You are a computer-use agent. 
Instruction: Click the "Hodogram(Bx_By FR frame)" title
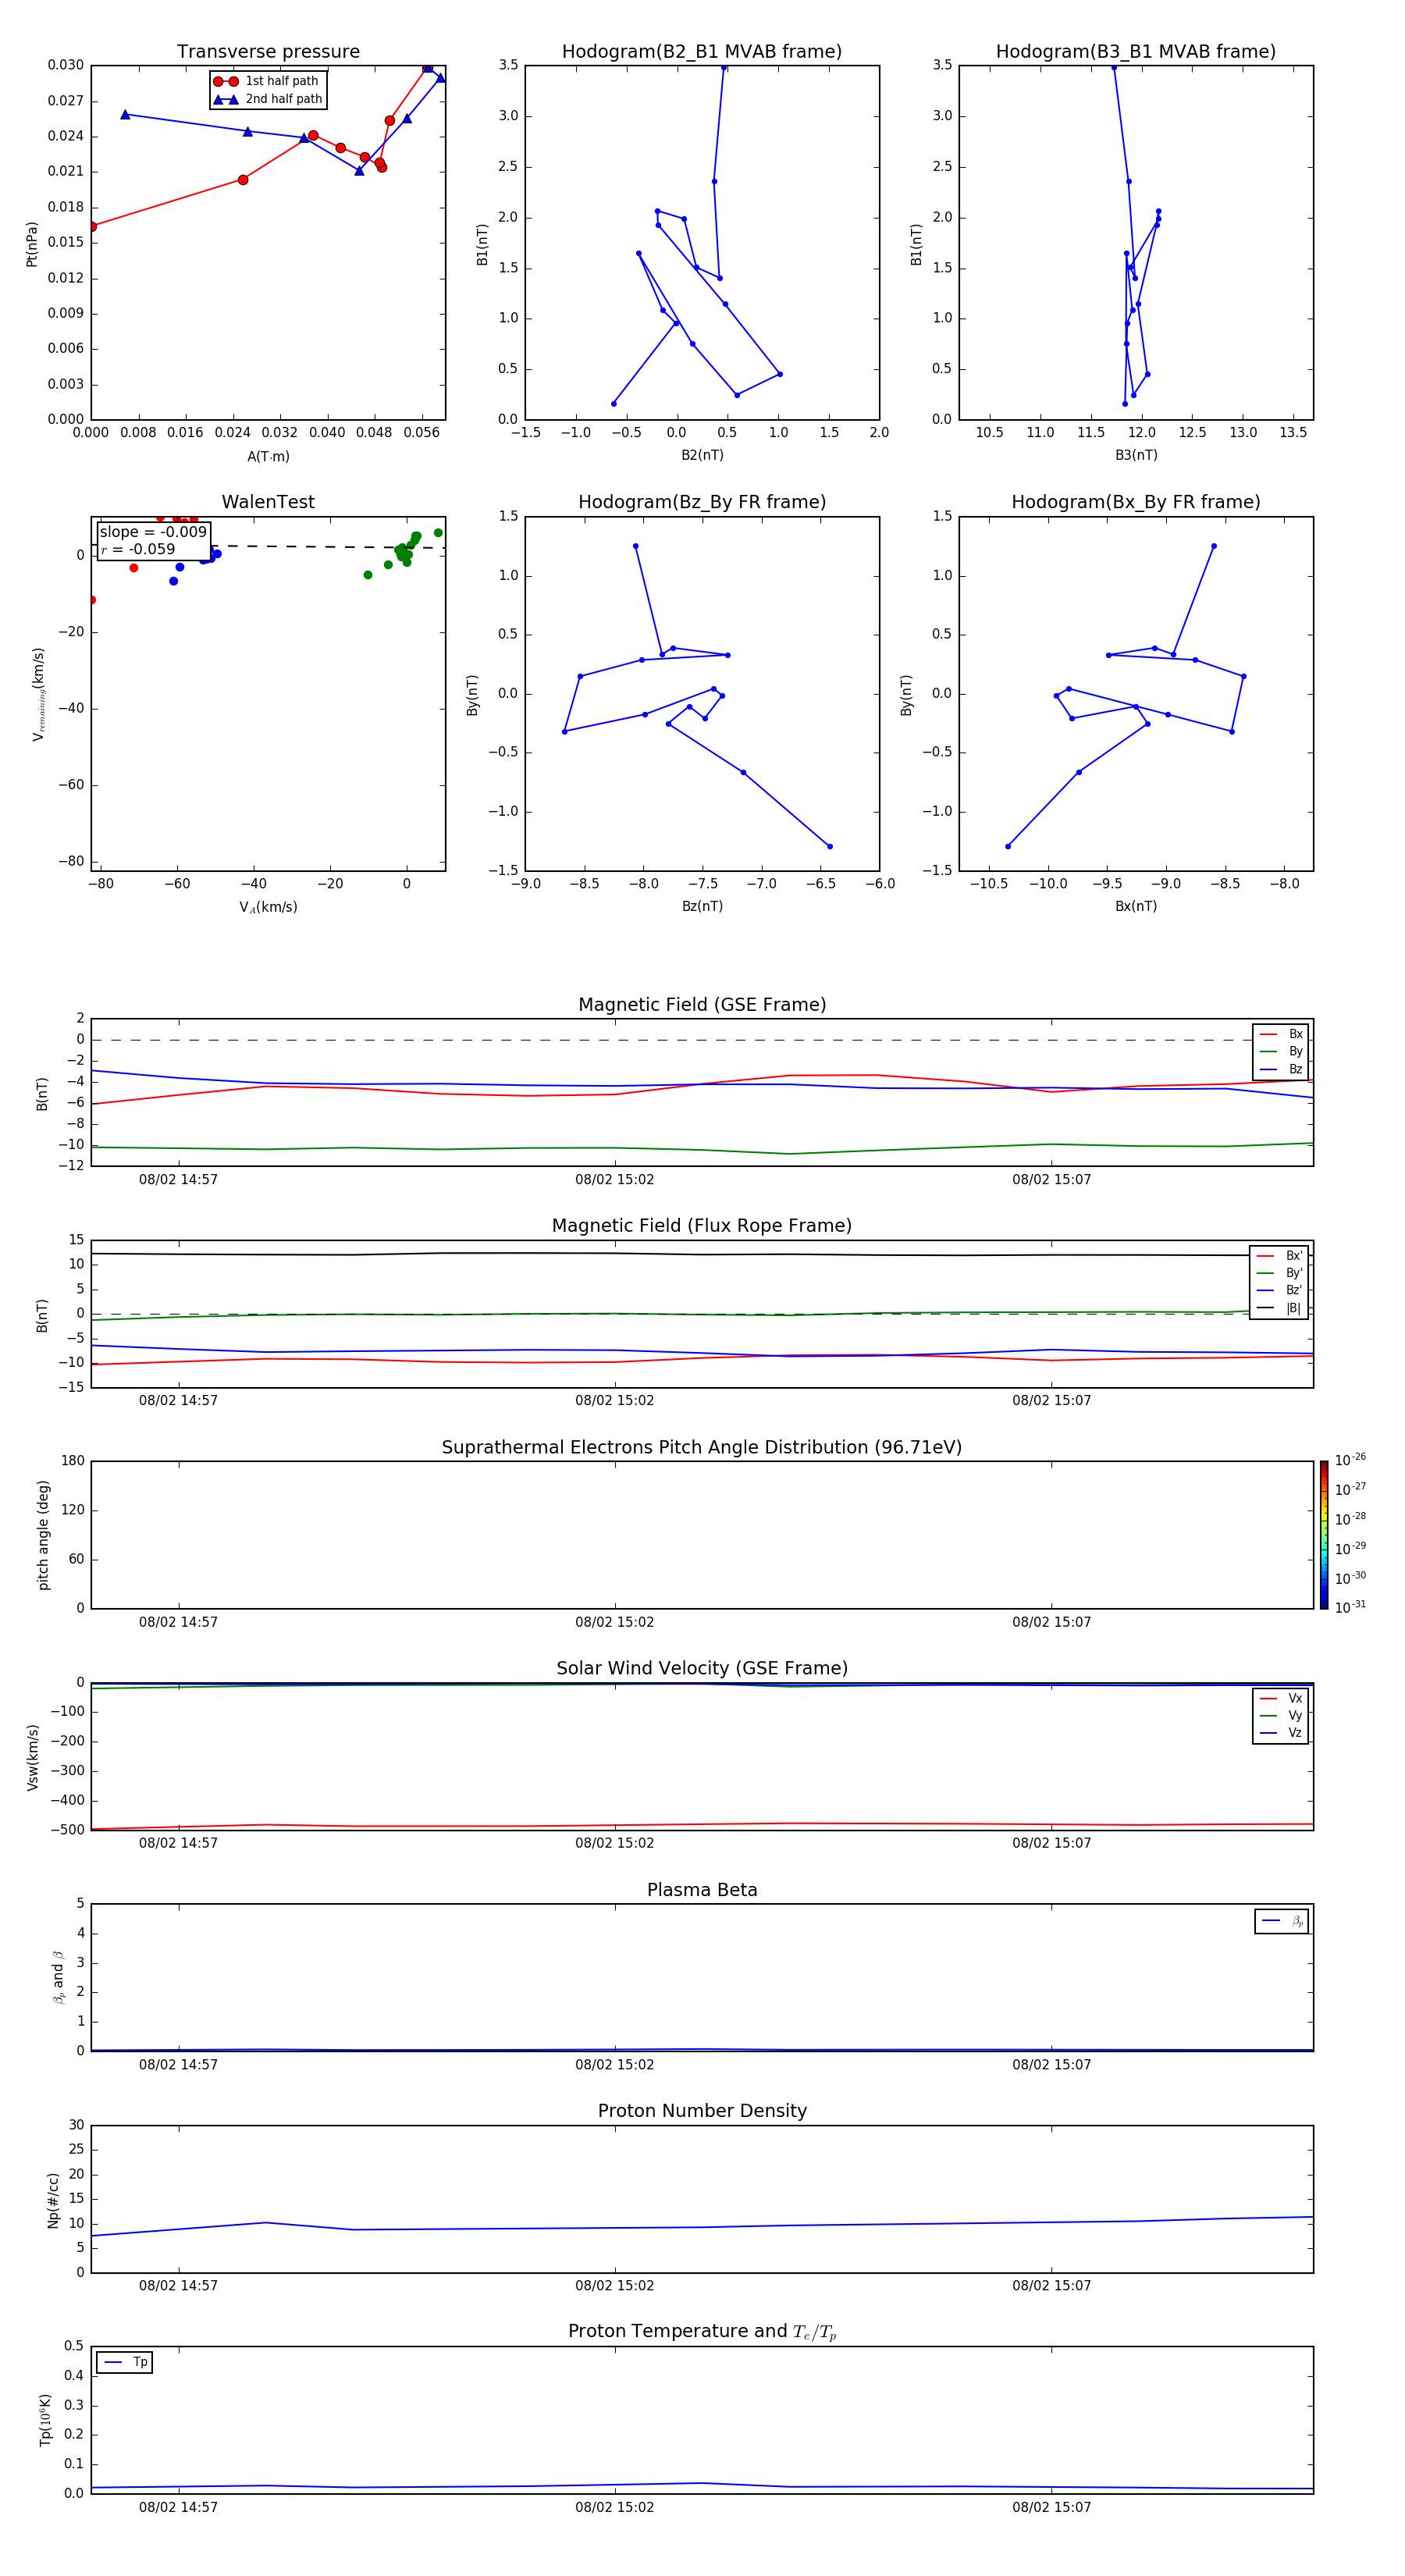point(1136,502)
